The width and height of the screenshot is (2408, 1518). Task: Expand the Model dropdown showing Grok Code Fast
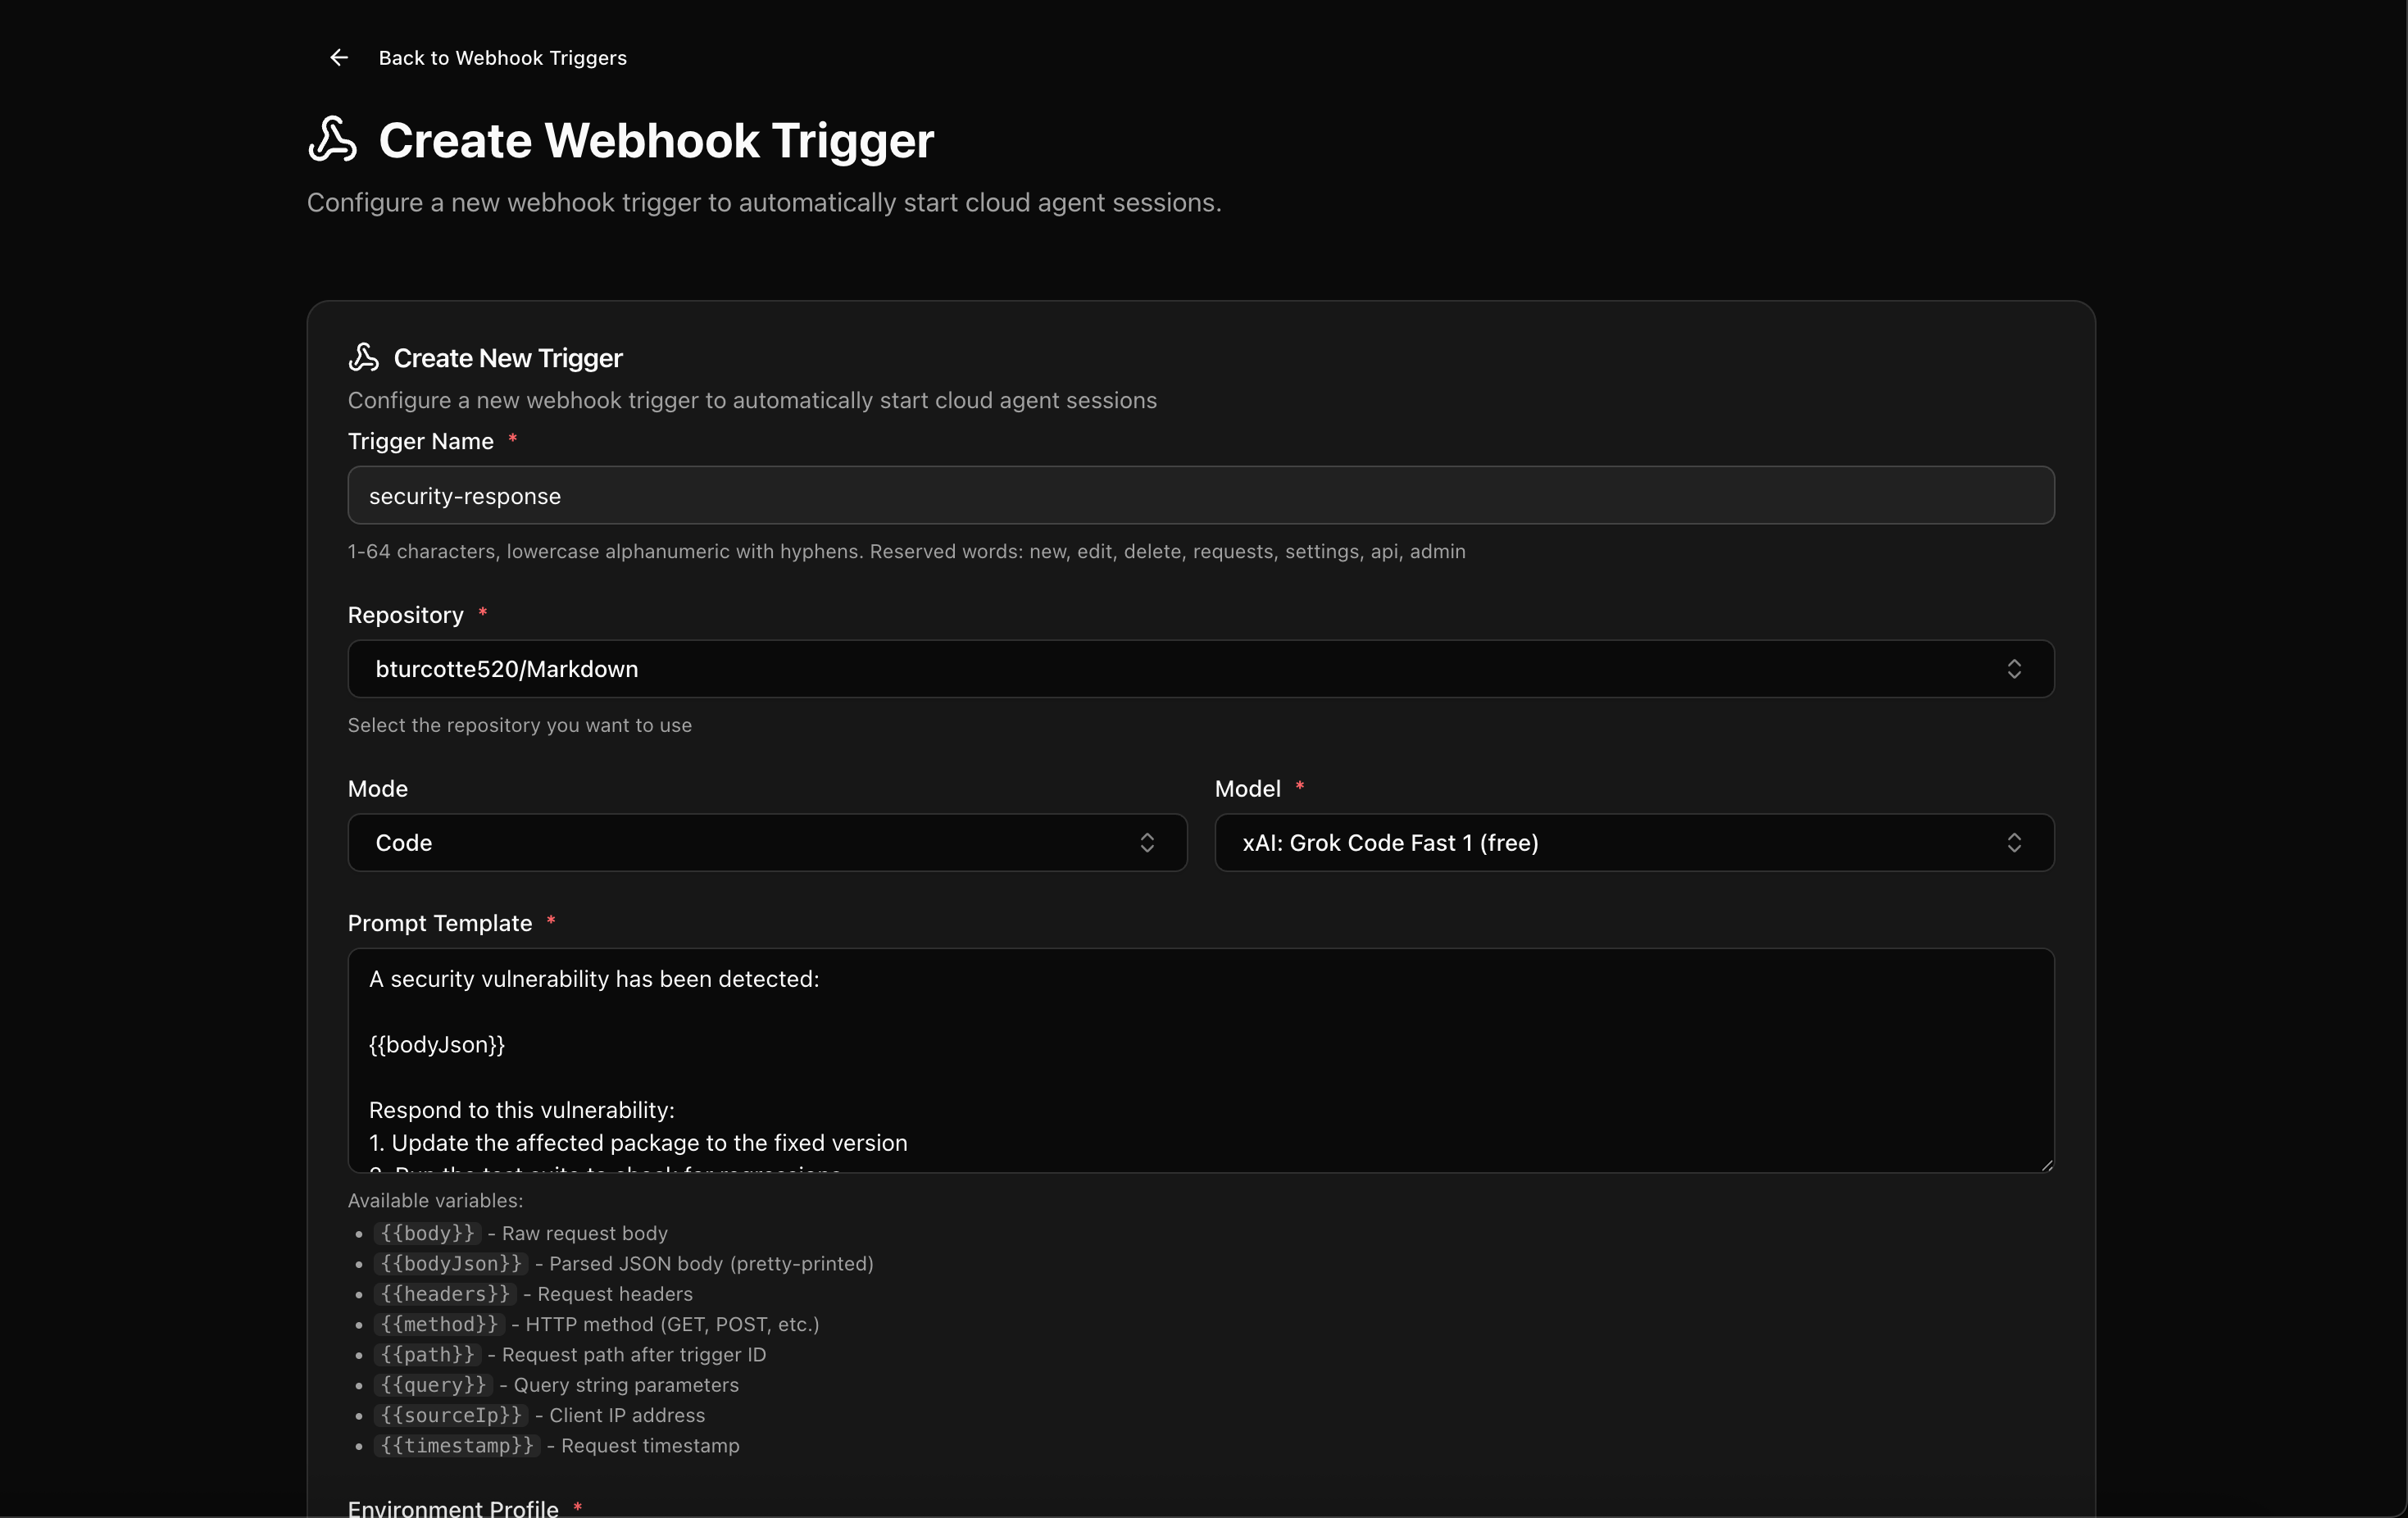pos(1634,843)
